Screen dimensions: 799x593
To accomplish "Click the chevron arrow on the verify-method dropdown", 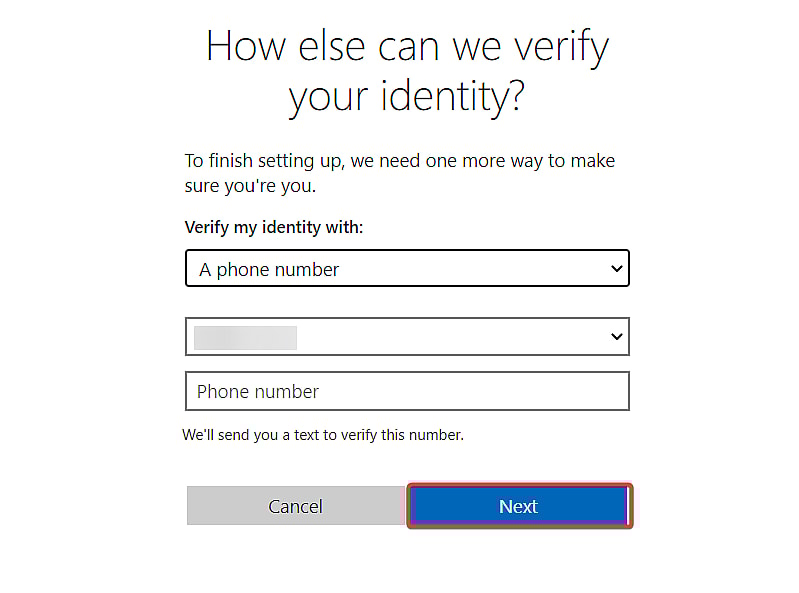I will (x=617, y=268).
